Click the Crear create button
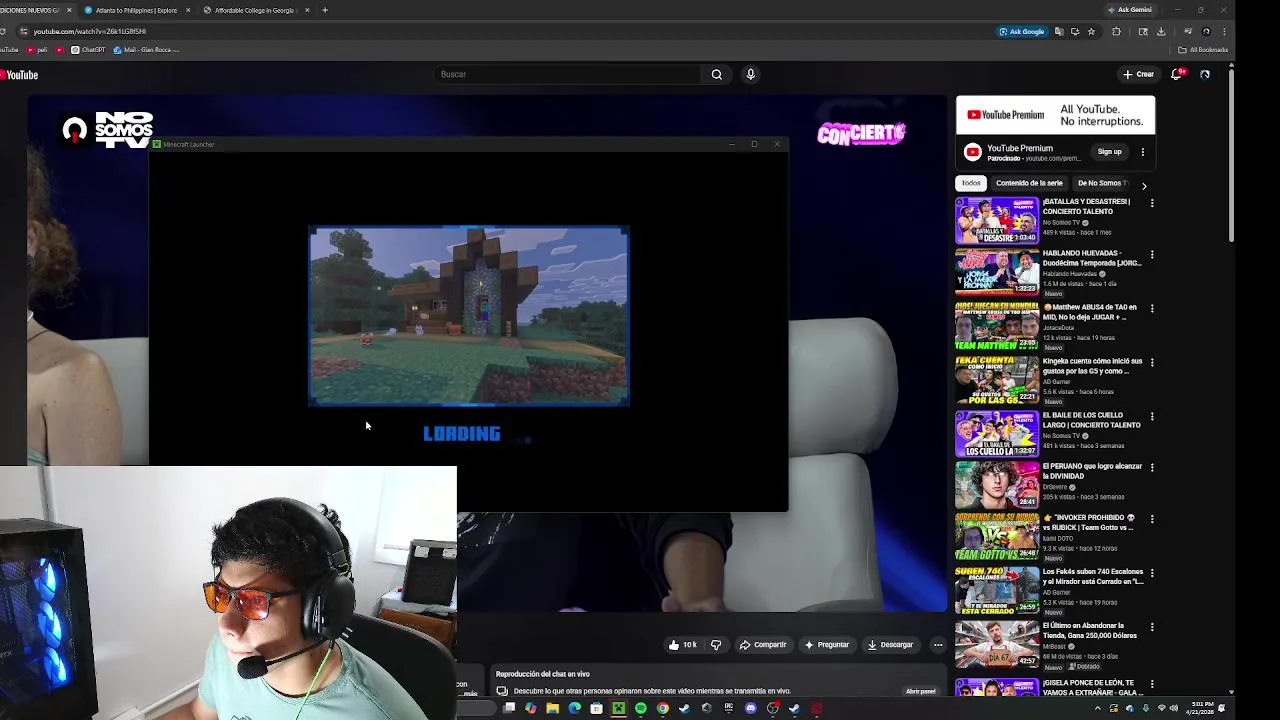 (x=1138, y=74)
